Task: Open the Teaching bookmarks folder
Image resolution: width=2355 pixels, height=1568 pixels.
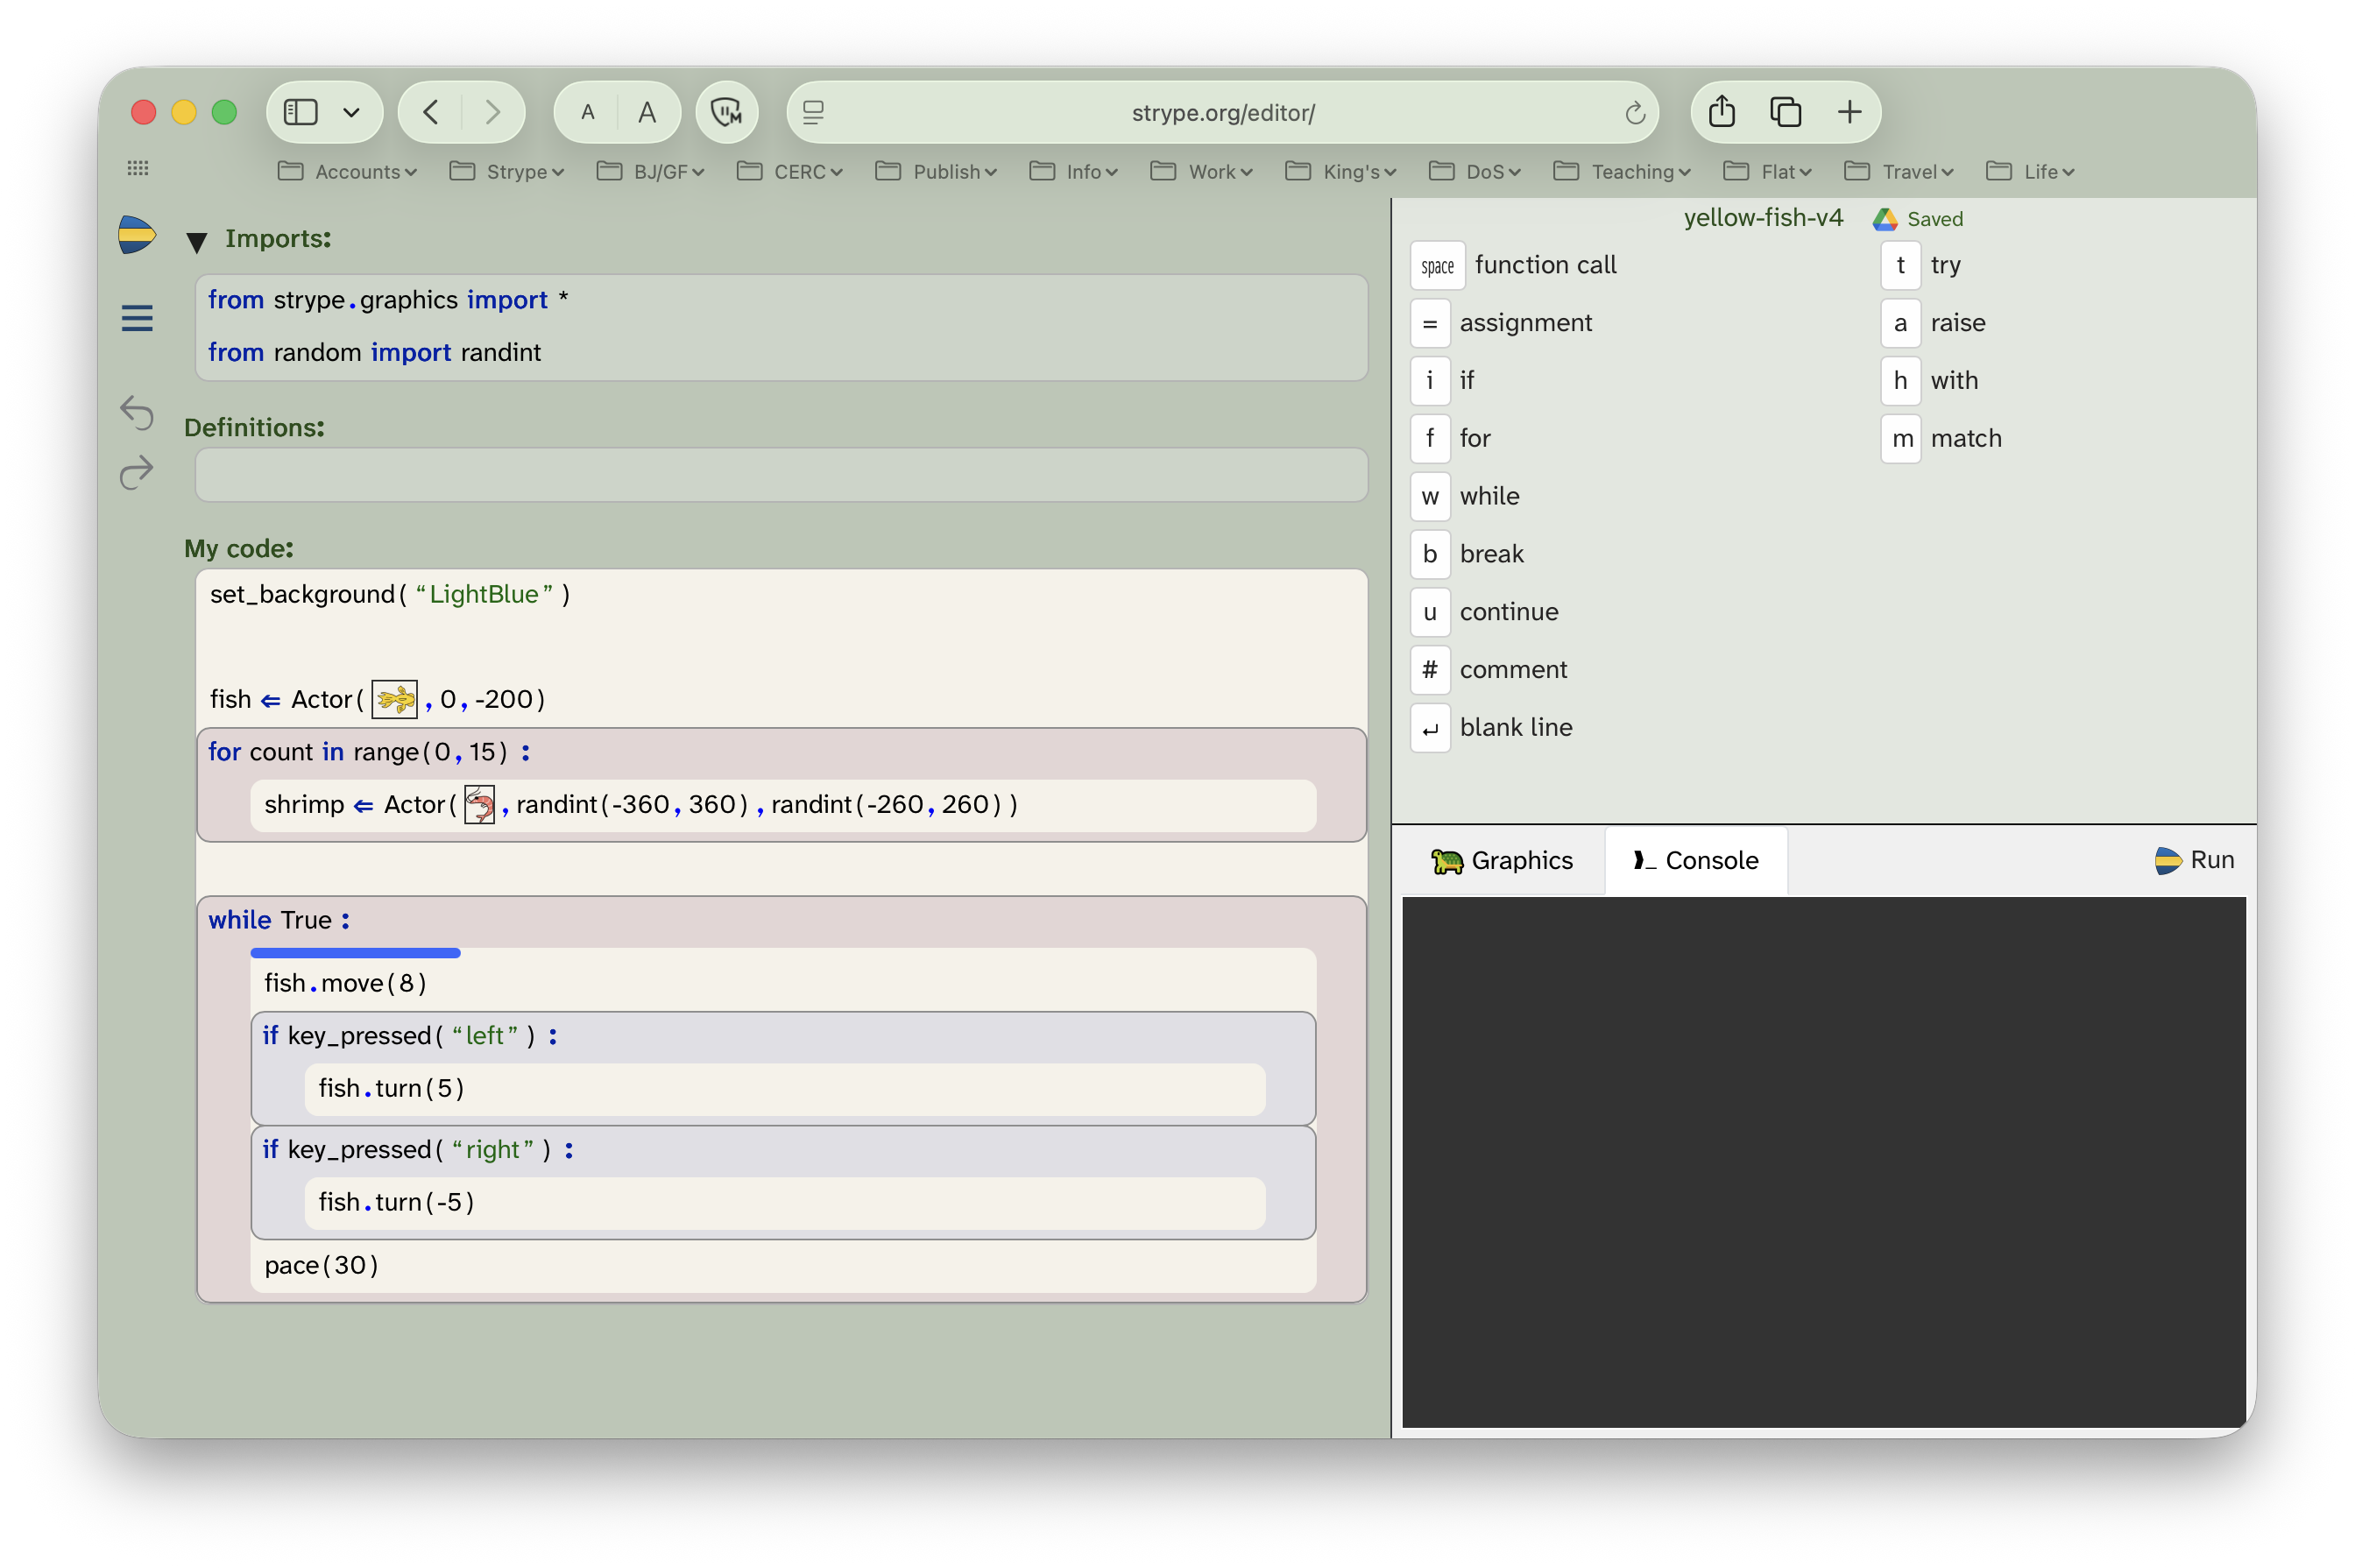Action: tap(1622, 172)
